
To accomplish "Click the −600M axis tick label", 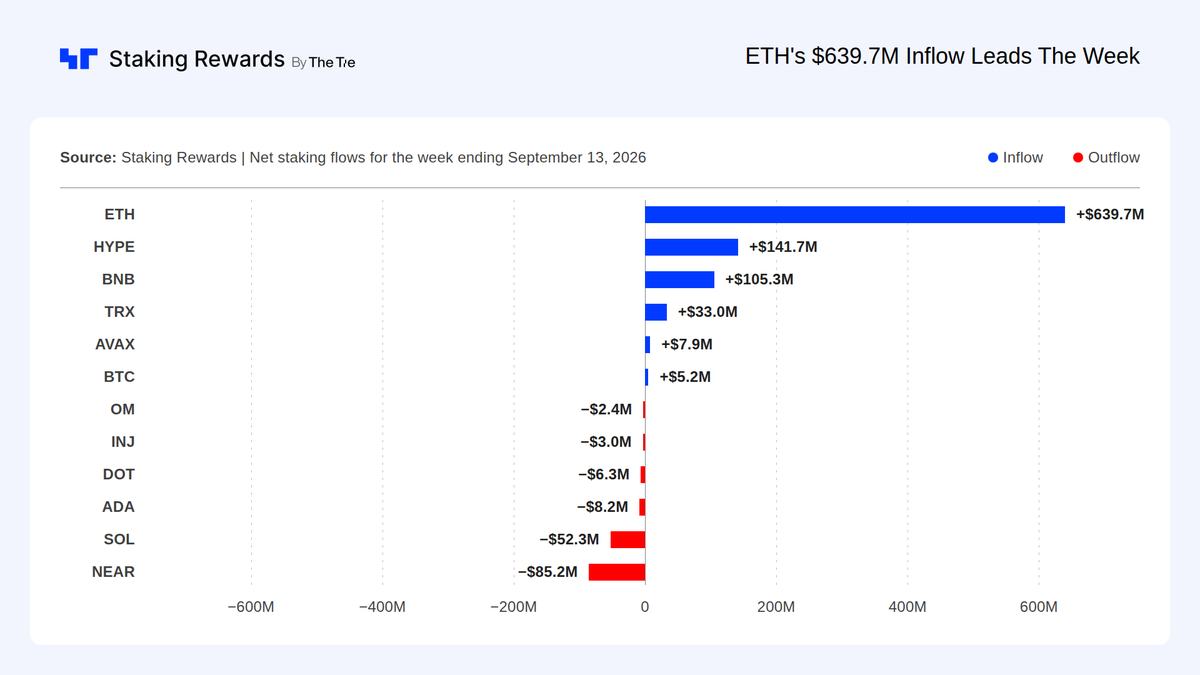I will click(x=251, y=606).
